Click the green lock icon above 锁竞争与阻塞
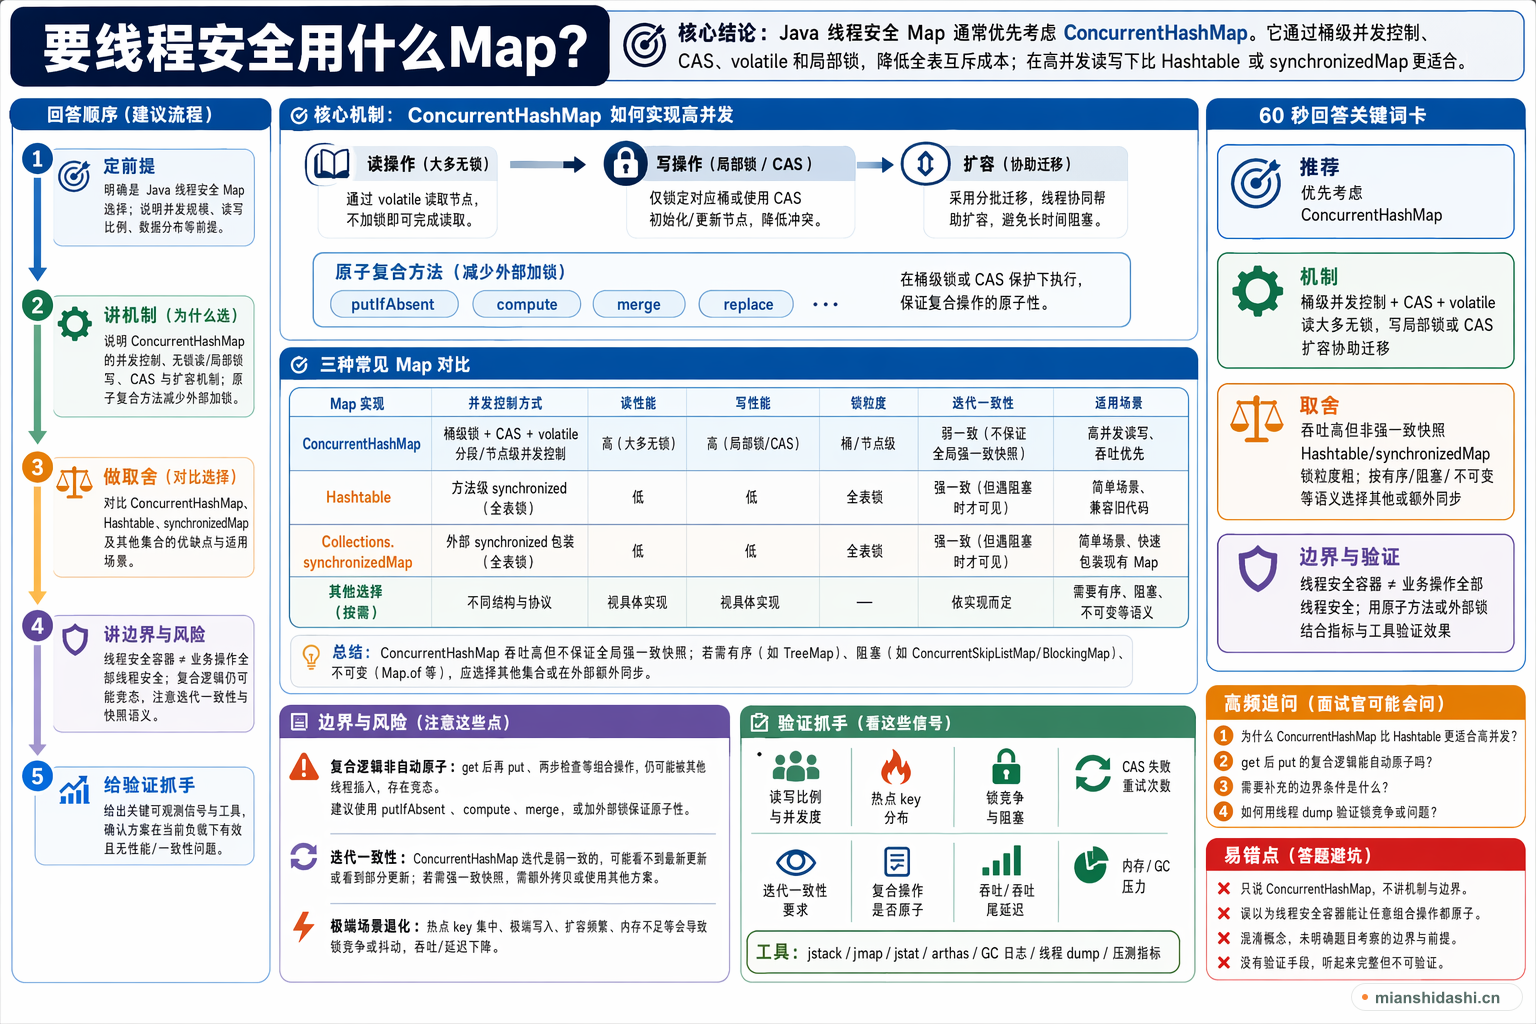The image size is (1536, 1024). point(1006,767)
